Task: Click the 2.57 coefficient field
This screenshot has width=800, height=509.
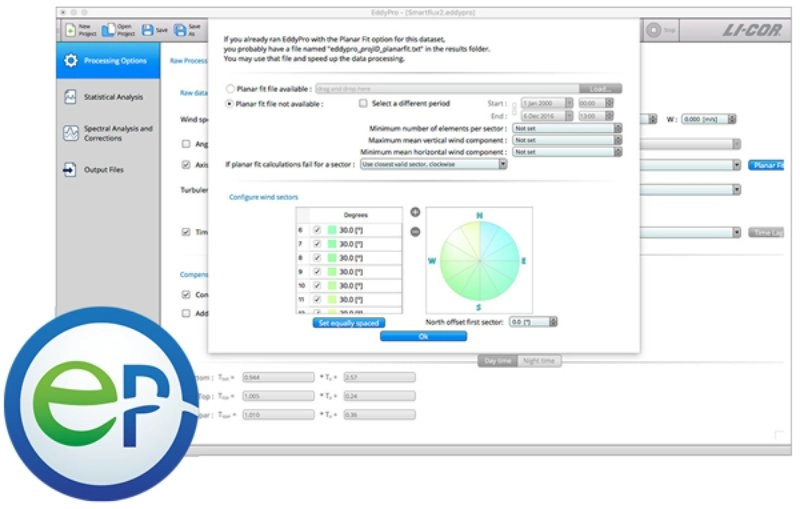Action: (380, 377)
